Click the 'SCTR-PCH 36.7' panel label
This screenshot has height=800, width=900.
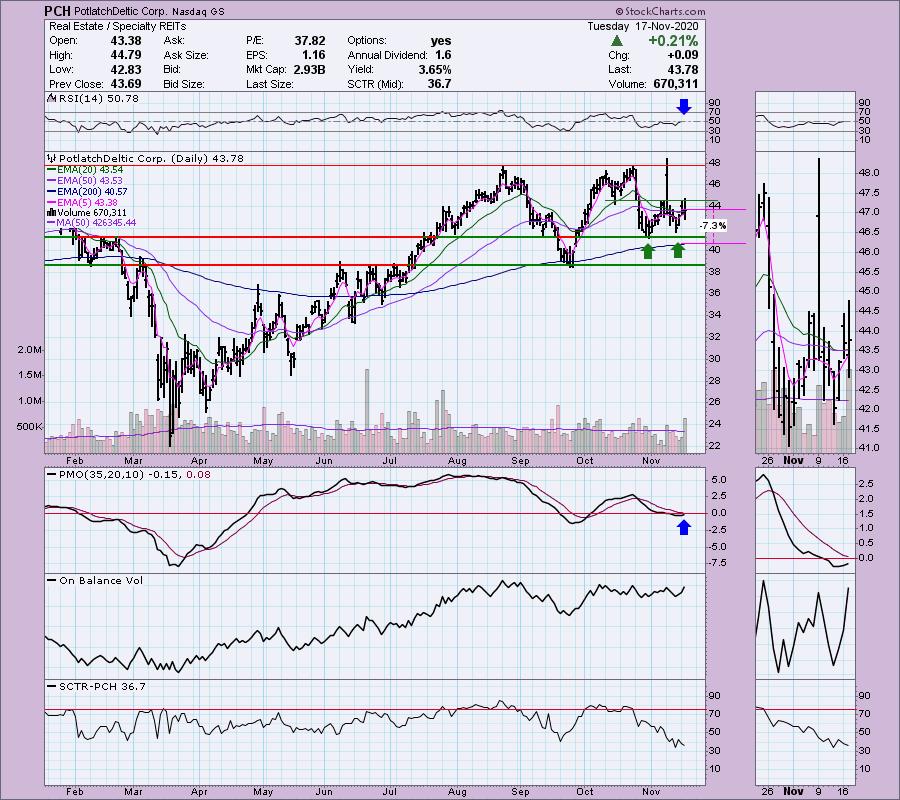pos(102,686)
